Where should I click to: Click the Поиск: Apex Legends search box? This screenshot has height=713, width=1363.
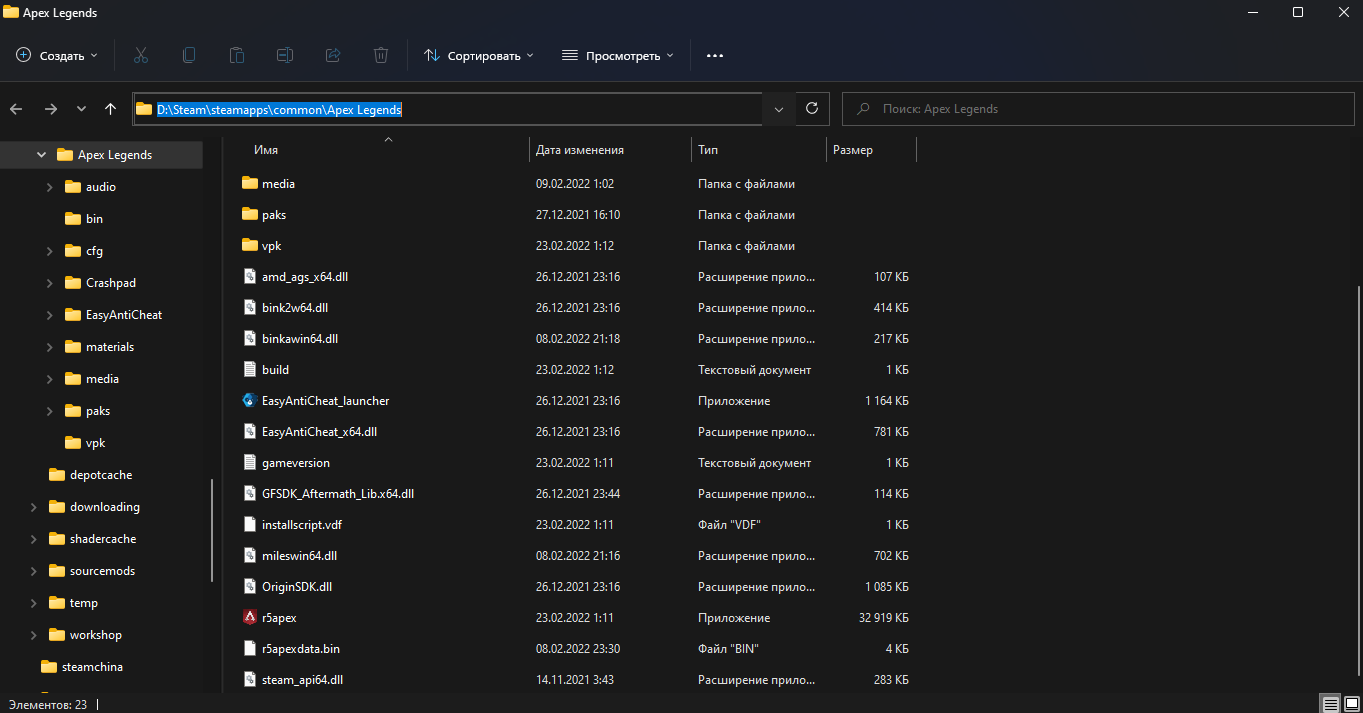tap(1099, 109)
